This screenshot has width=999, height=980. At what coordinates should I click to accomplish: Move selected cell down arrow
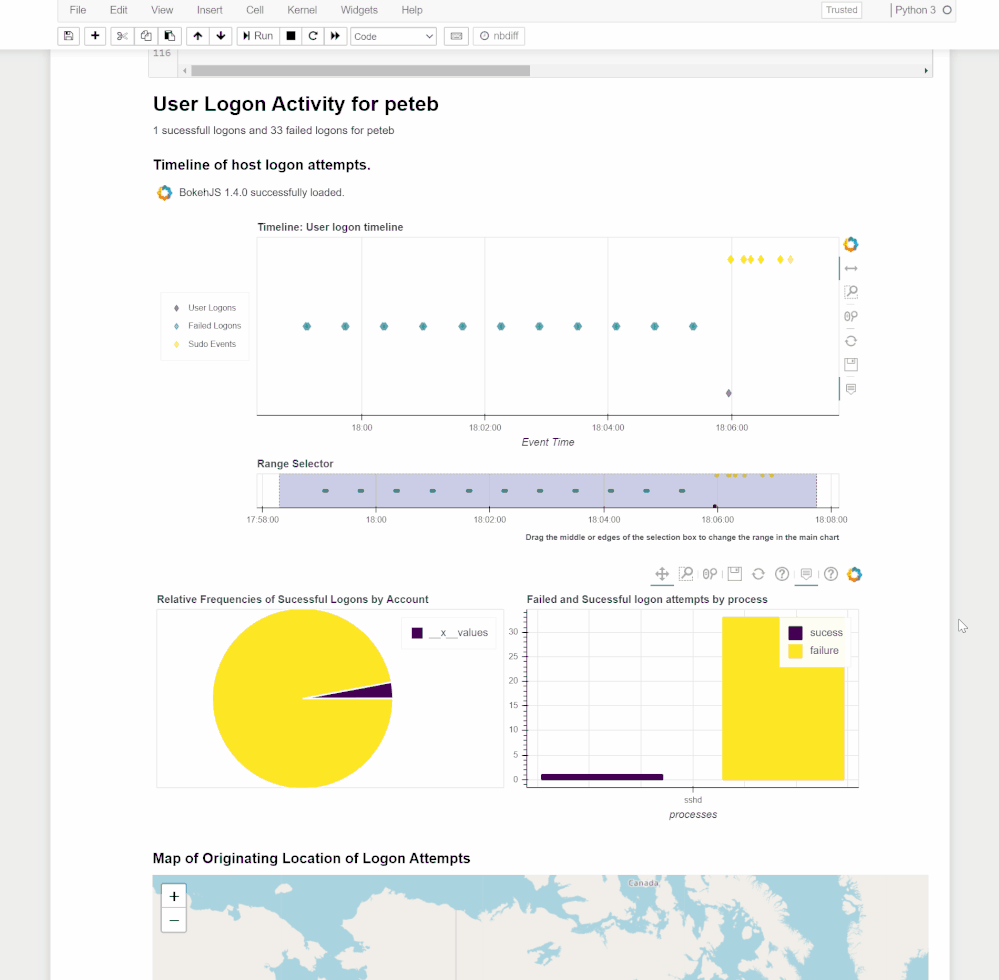pyautogui.click(x=221, y=36)
